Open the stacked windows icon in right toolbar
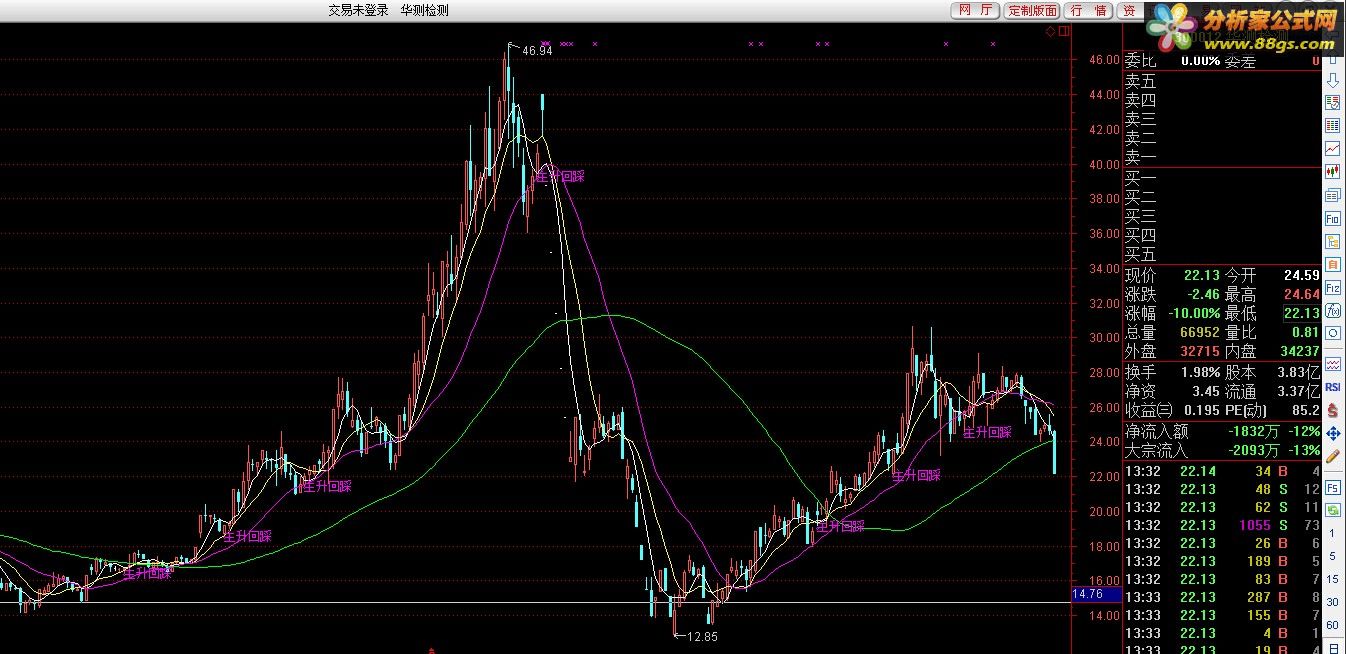1346x654 pixels. pyautogui.click(x=1333, y=195)
